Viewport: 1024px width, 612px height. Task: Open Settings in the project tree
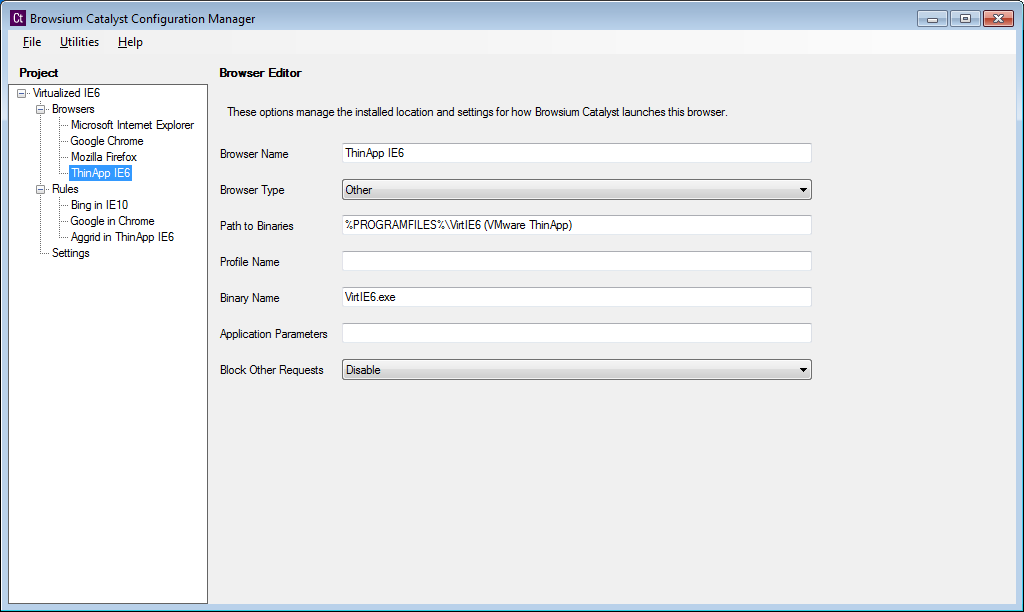coord(71,253)
